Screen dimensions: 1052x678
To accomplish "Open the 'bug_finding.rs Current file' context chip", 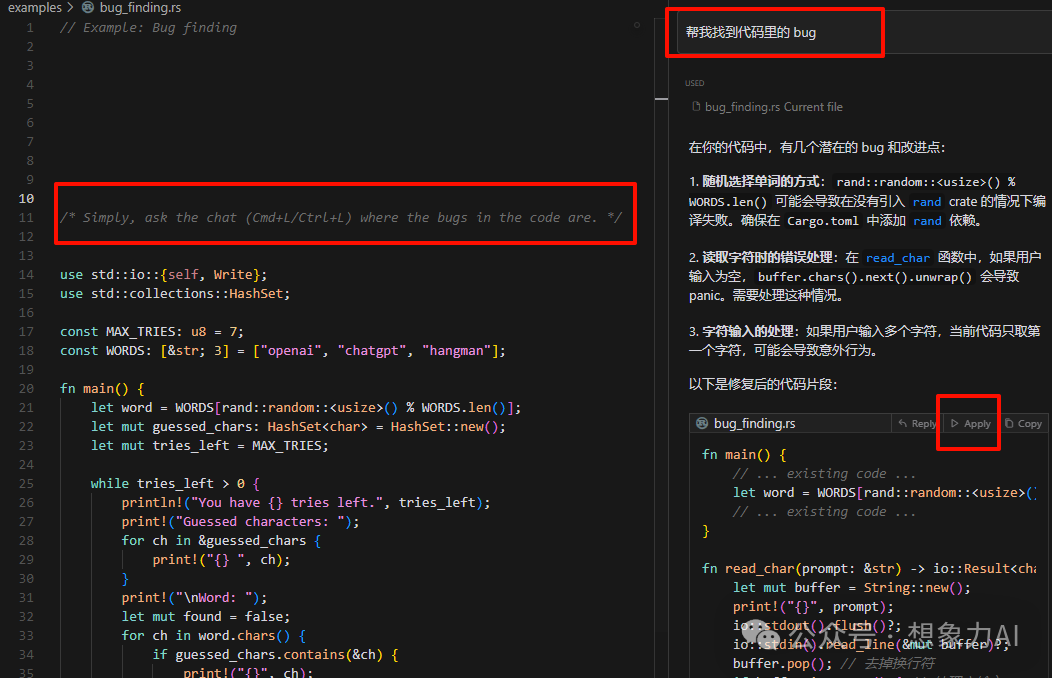I will coord(773,107).
